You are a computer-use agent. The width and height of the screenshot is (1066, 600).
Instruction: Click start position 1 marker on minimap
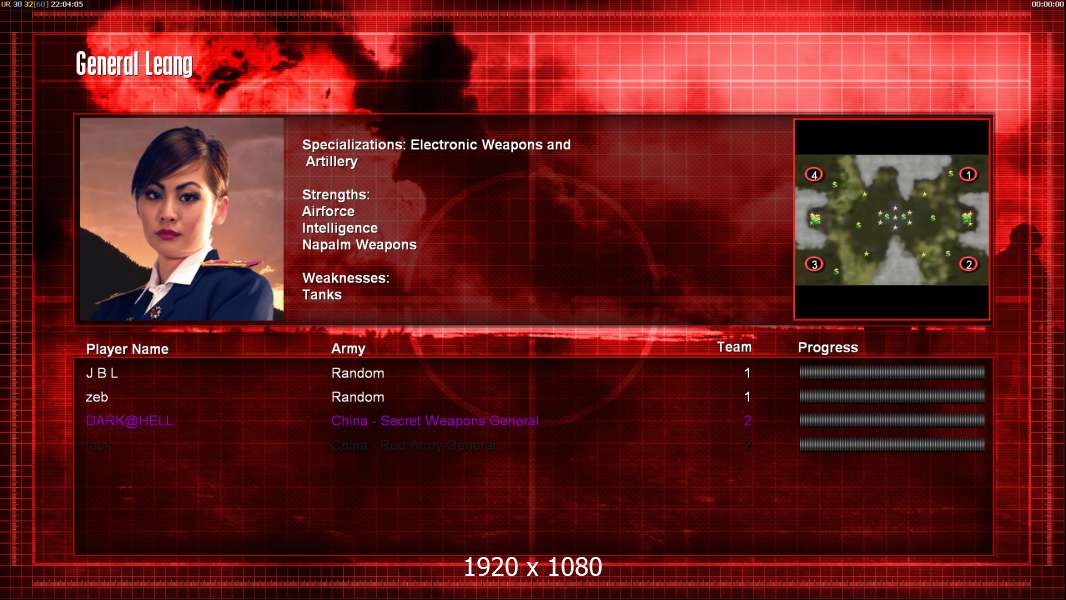pos(968,175)
